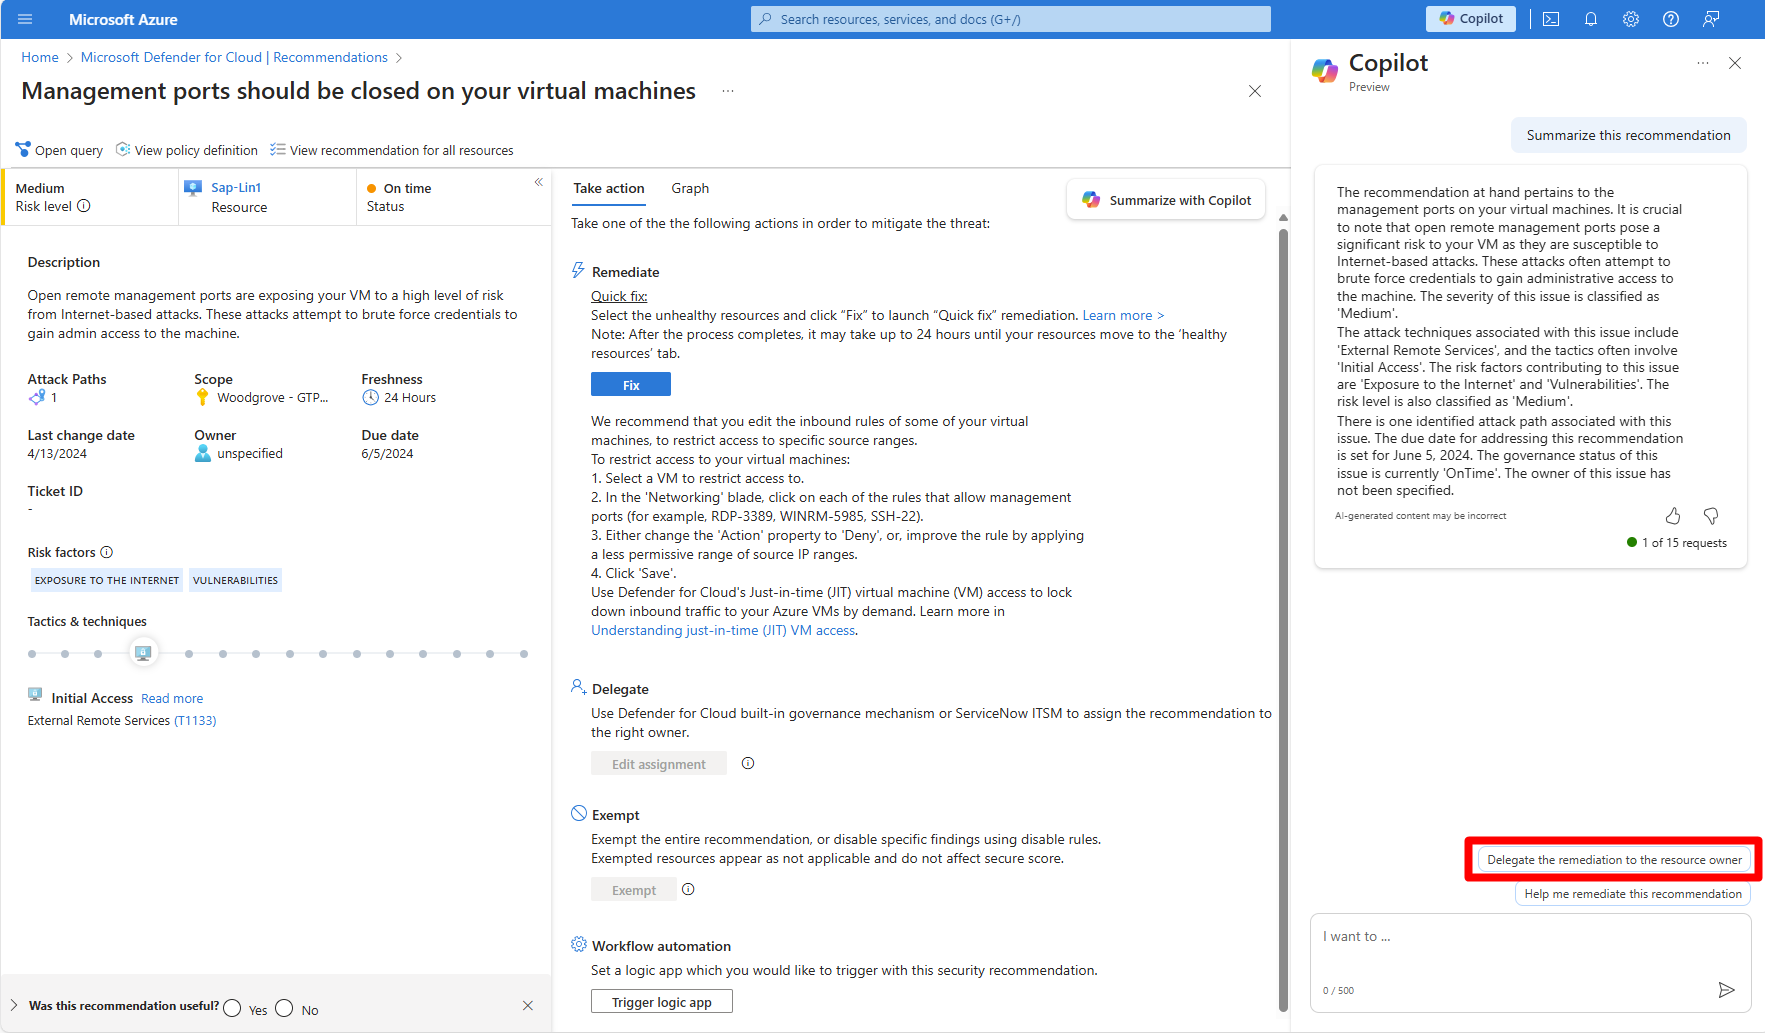Click Summarize with Copilot button
The height and width of the screenshot is (1033, 1765).
(x=1166, y=200)
